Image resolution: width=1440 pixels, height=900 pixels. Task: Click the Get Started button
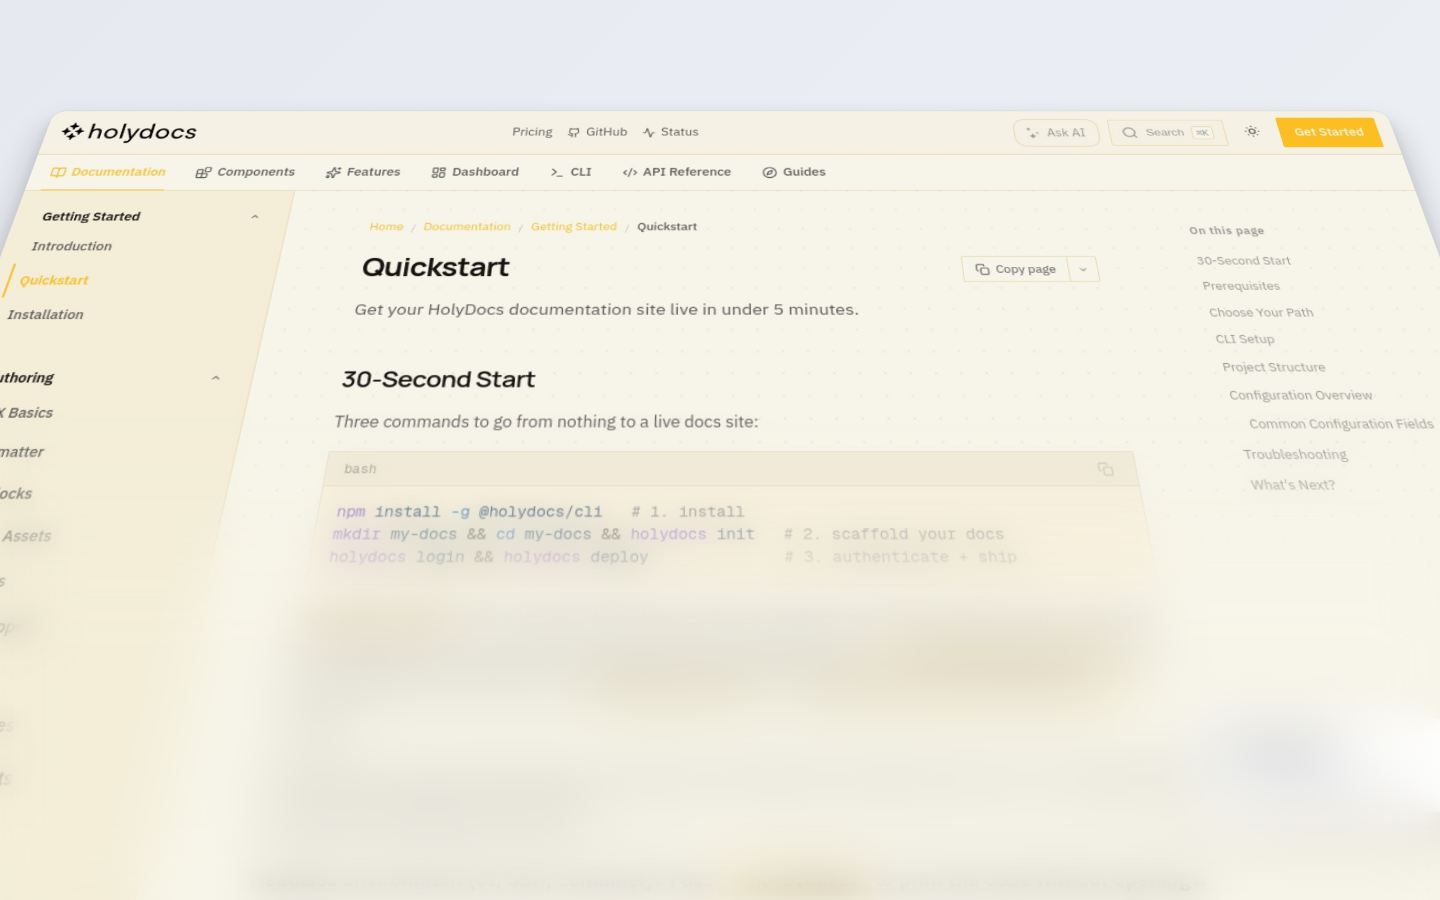[1329, 132]
